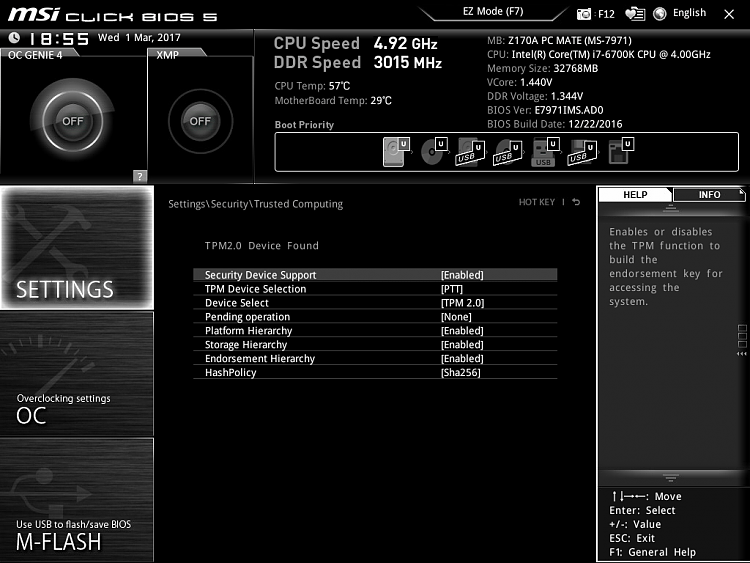Select the Device Select row label
This screenshot has width=750, height=563.
point(237,303)
